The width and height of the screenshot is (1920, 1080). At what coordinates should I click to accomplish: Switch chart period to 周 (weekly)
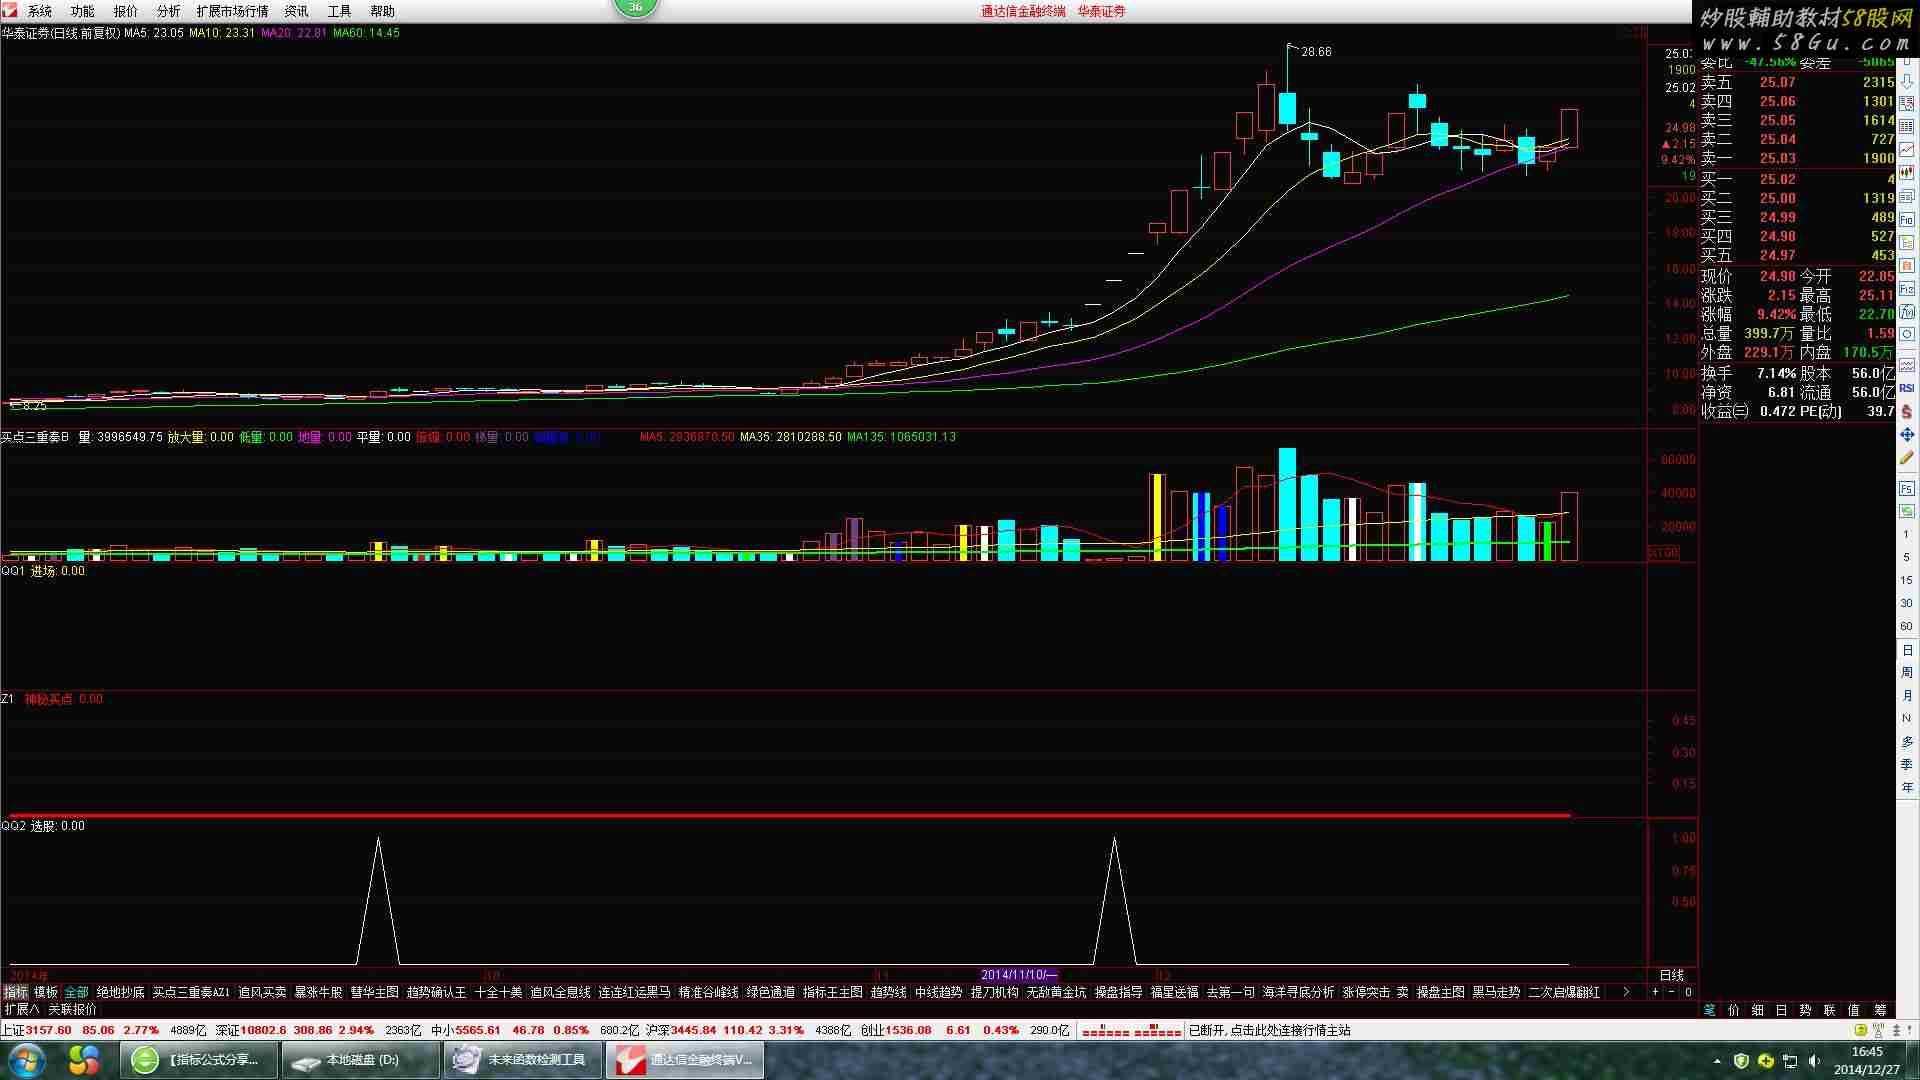pos(1906,672)
